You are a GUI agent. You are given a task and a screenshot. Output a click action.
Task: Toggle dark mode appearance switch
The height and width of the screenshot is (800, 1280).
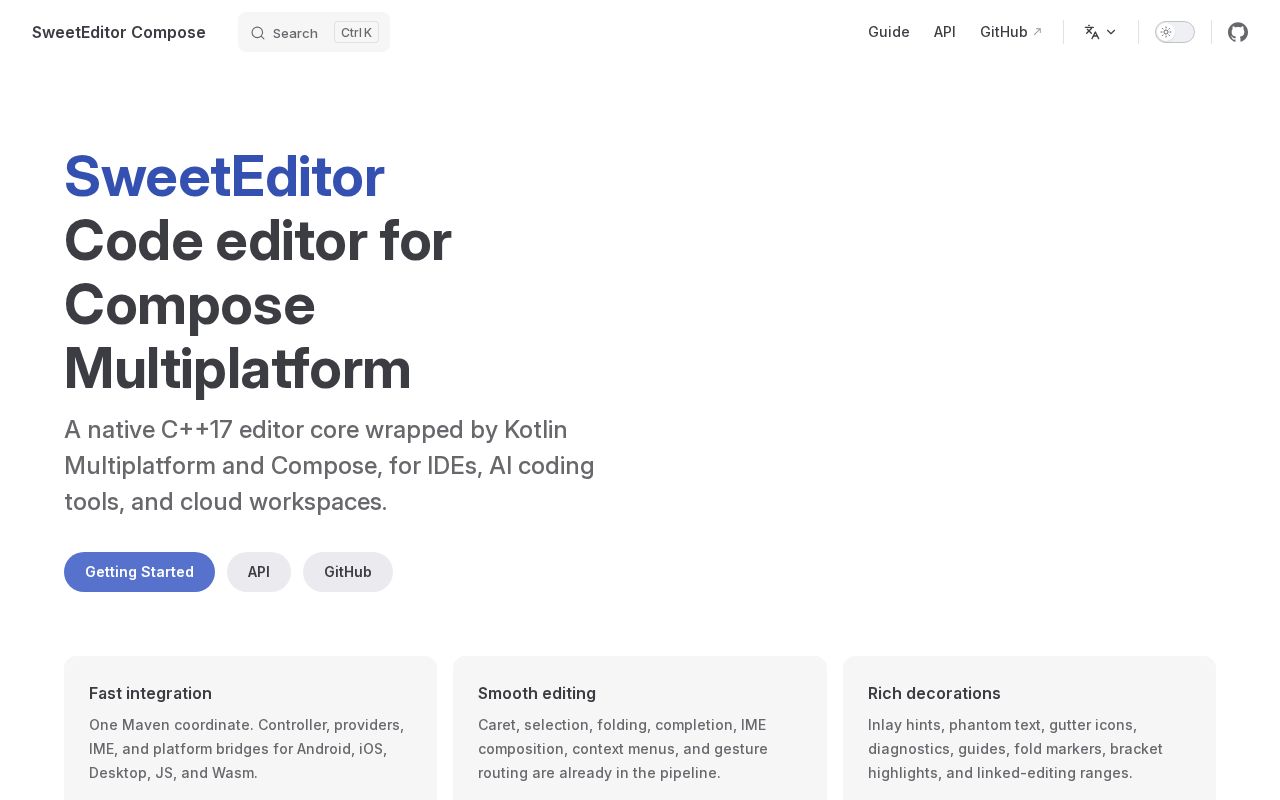1175,32
